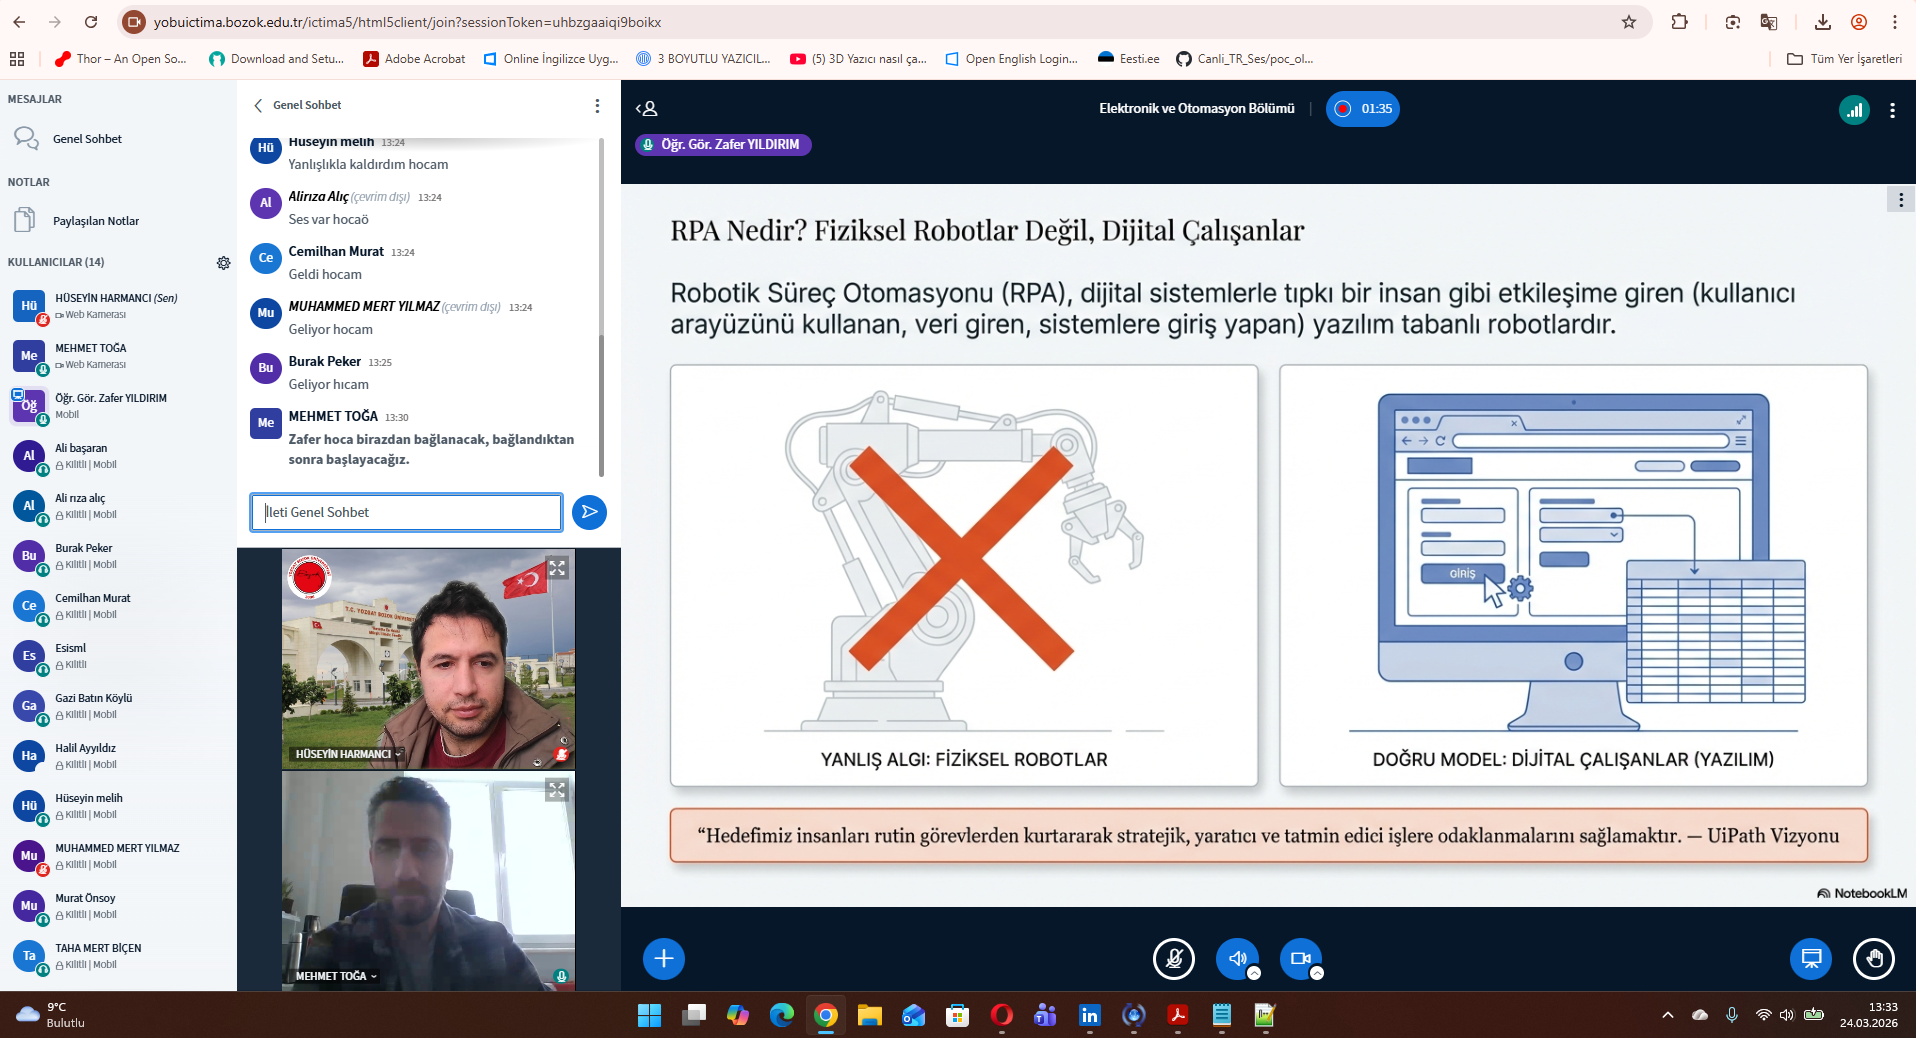
Task: Open meeting options menu at top right
Action: click(x=1892, y=110)
